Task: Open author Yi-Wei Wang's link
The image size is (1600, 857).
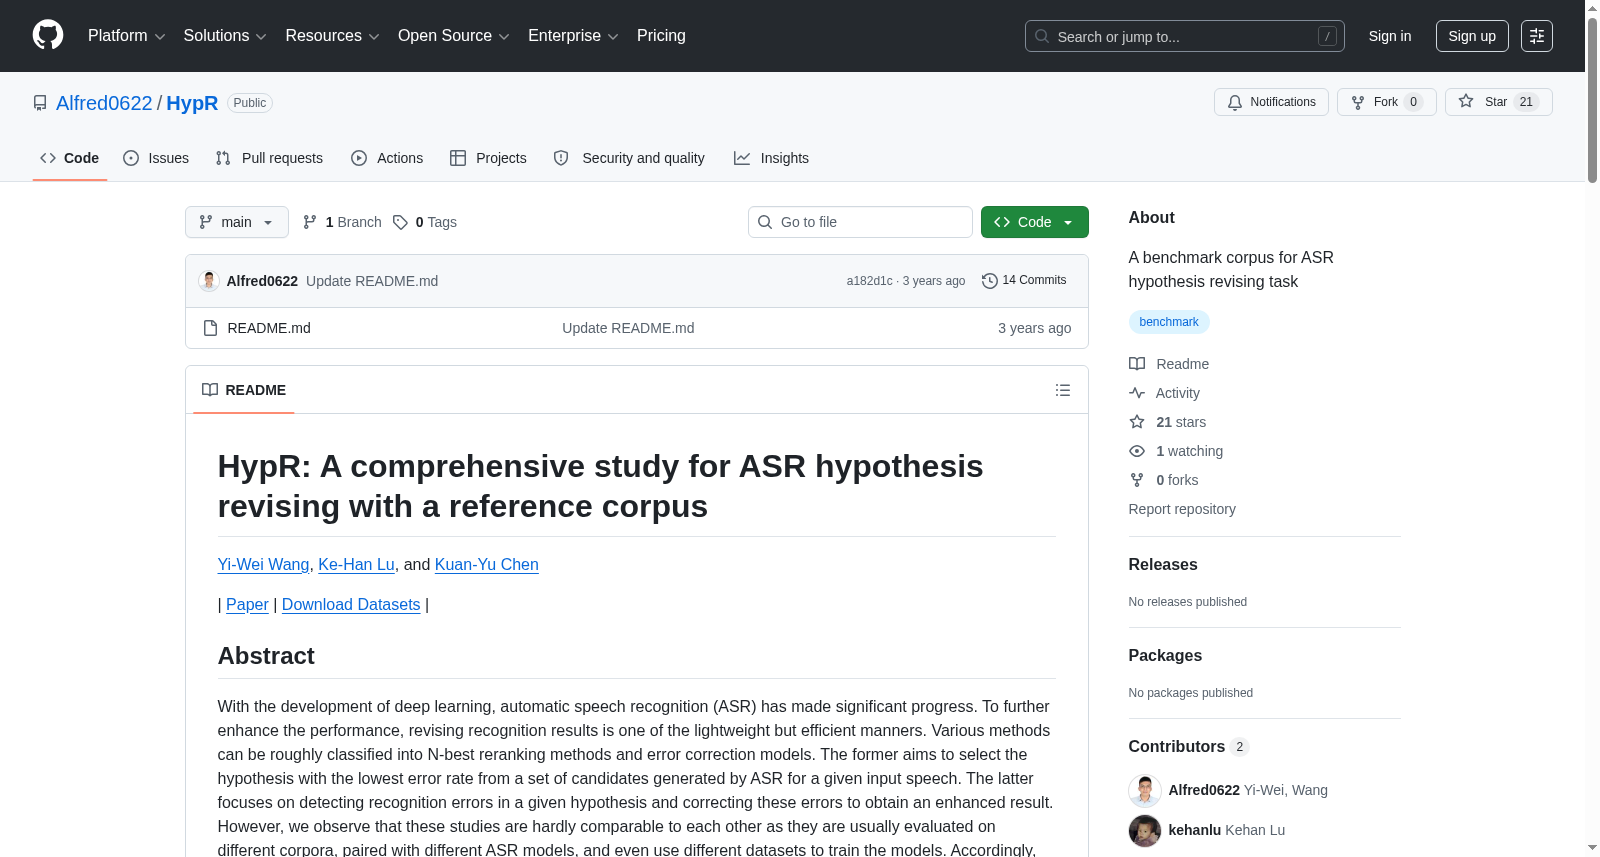Action: 263,565
